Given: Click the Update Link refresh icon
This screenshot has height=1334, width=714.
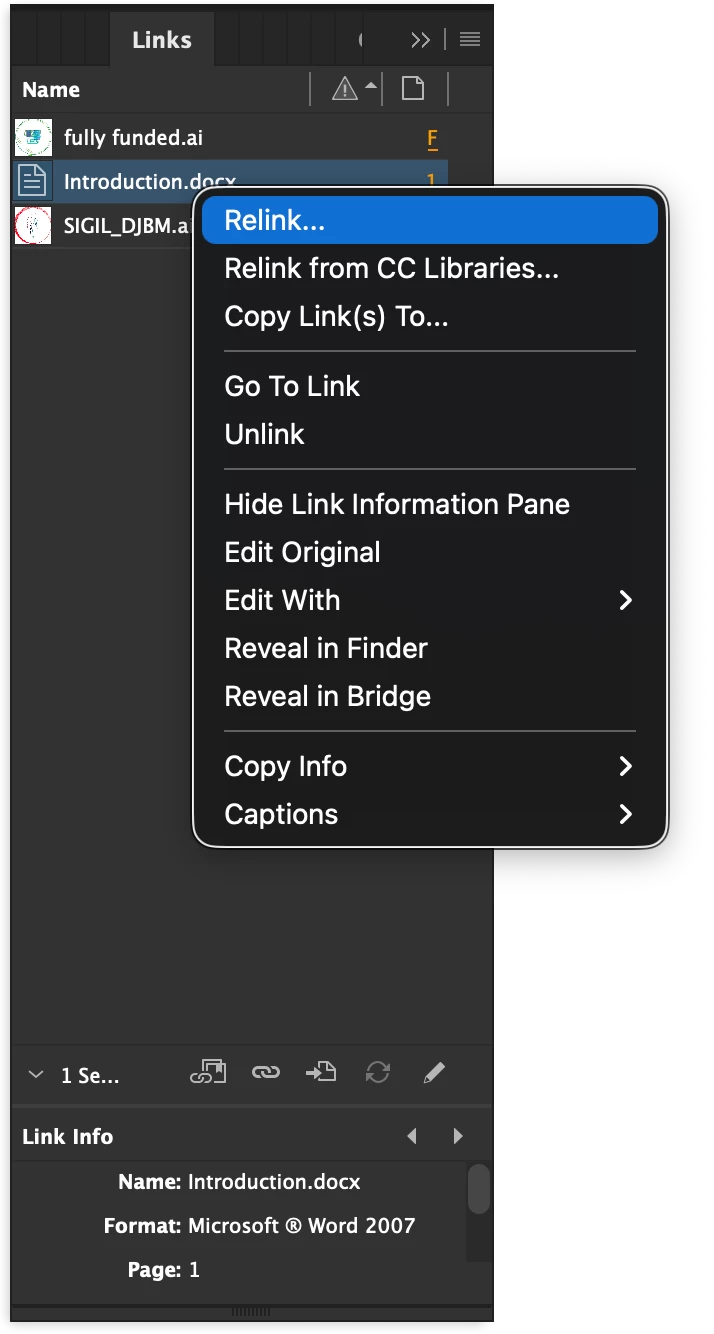Looking at the screenshot, I should (377, 1073).
